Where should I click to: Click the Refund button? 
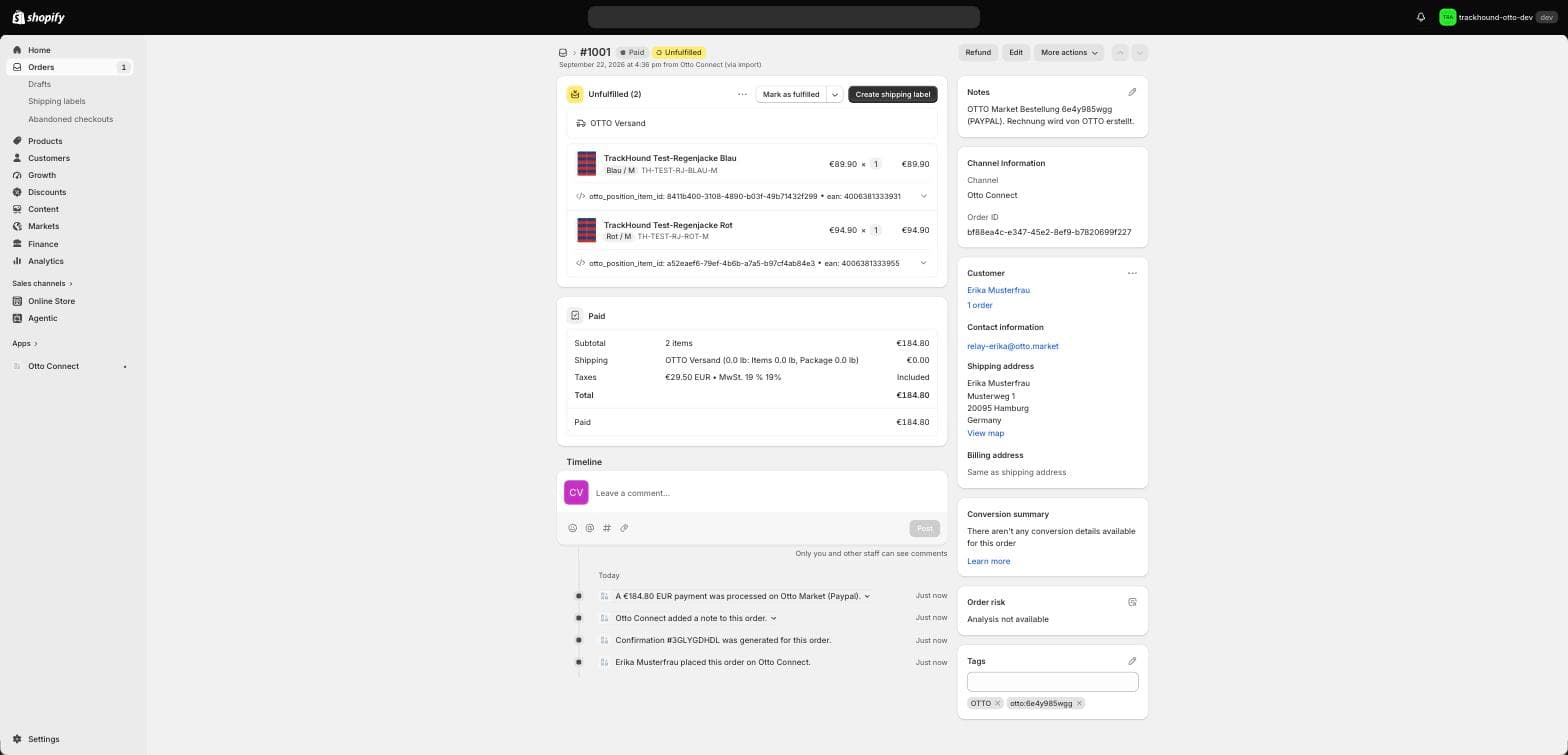(x=978, y=53)
